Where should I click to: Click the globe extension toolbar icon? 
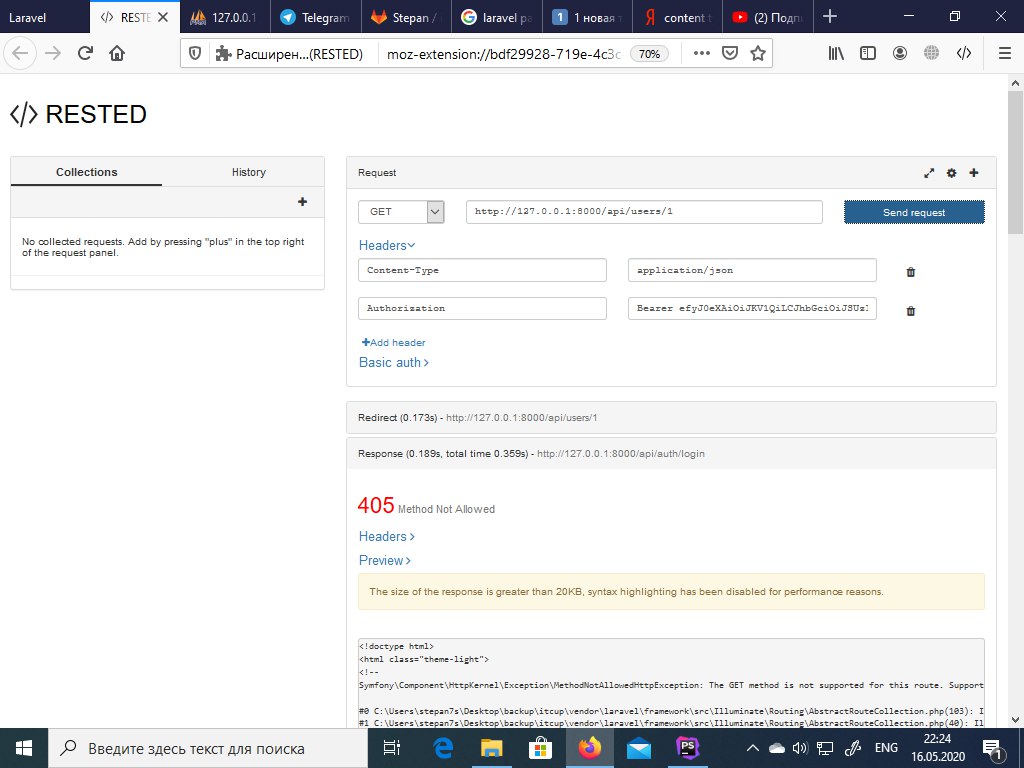(931, 54)
